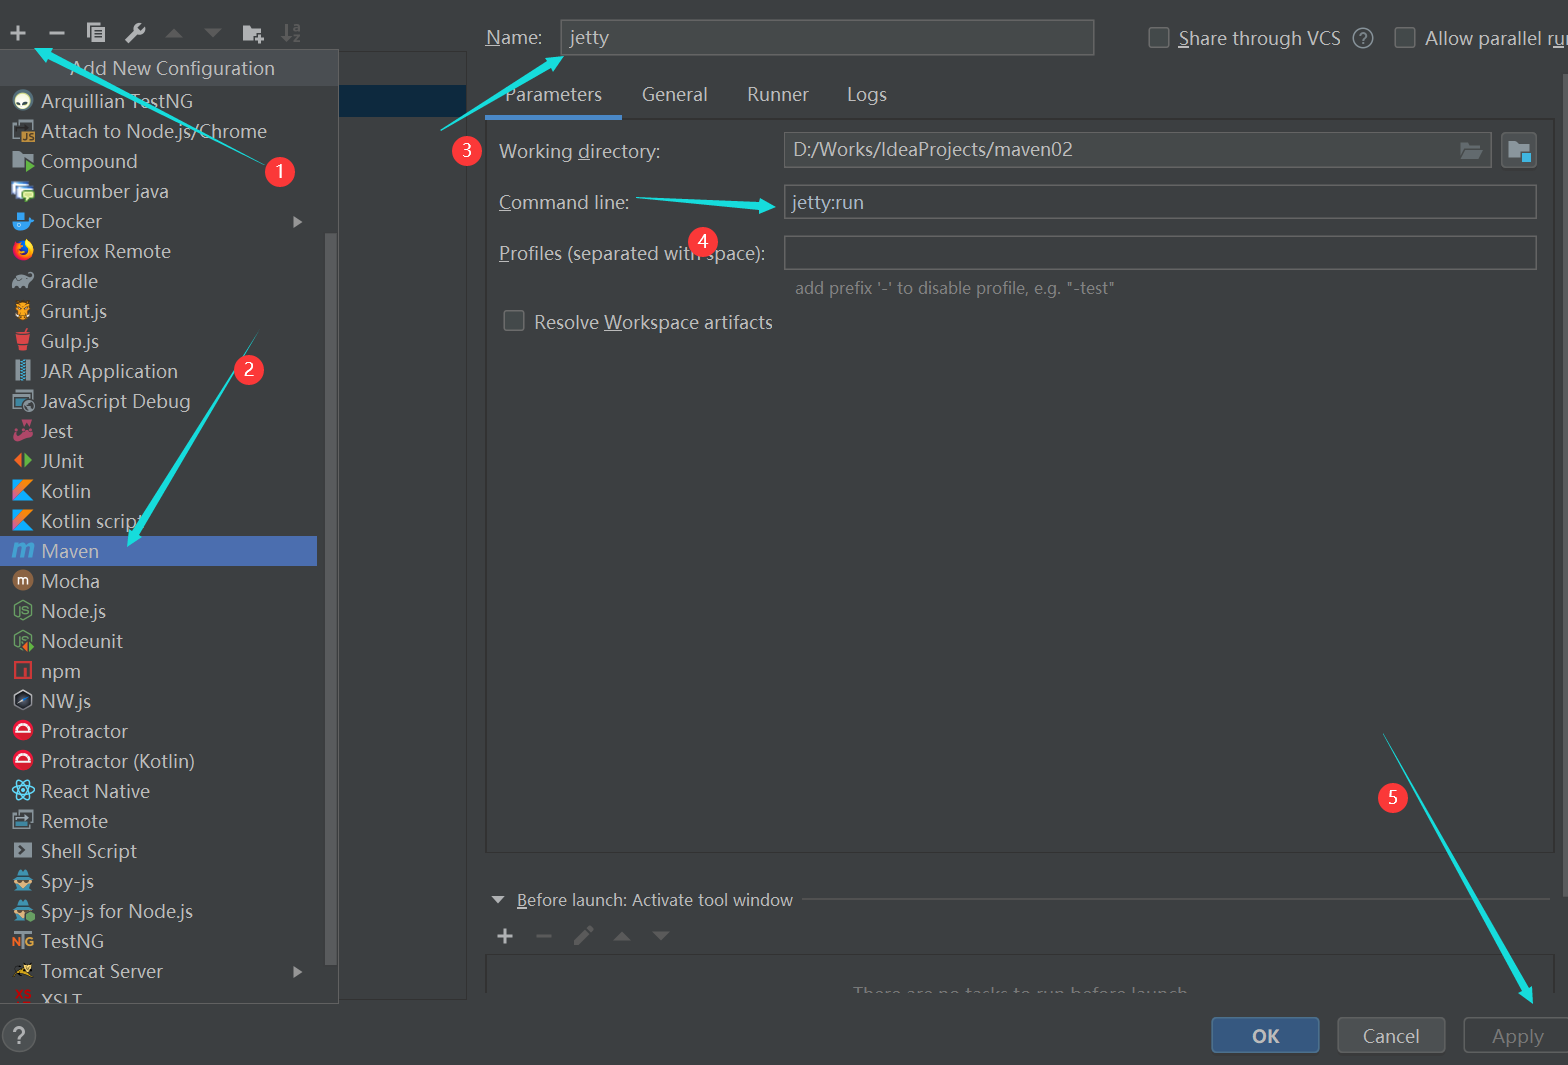This screenshot has height=1065, width=1568.
Task: Click the Move Down arrow in top toolbar
Action: 213,33
